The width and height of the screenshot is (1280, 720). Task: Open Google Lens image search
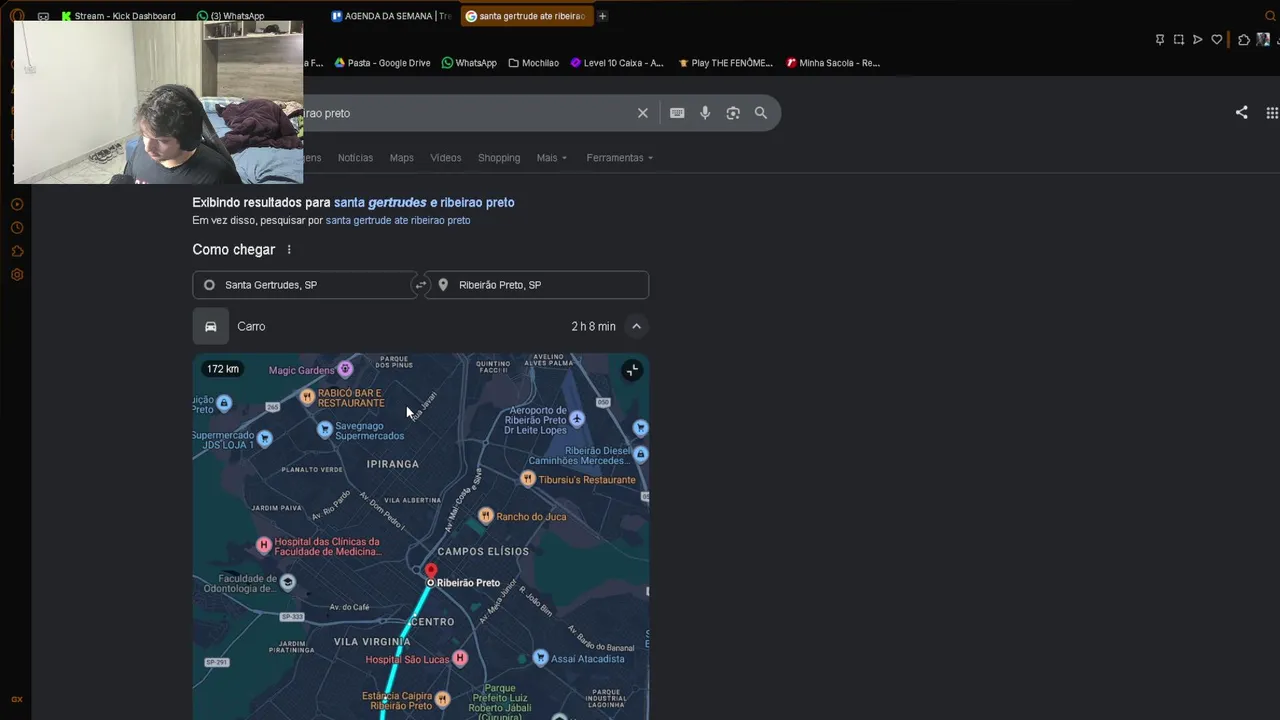pos(733,113)
